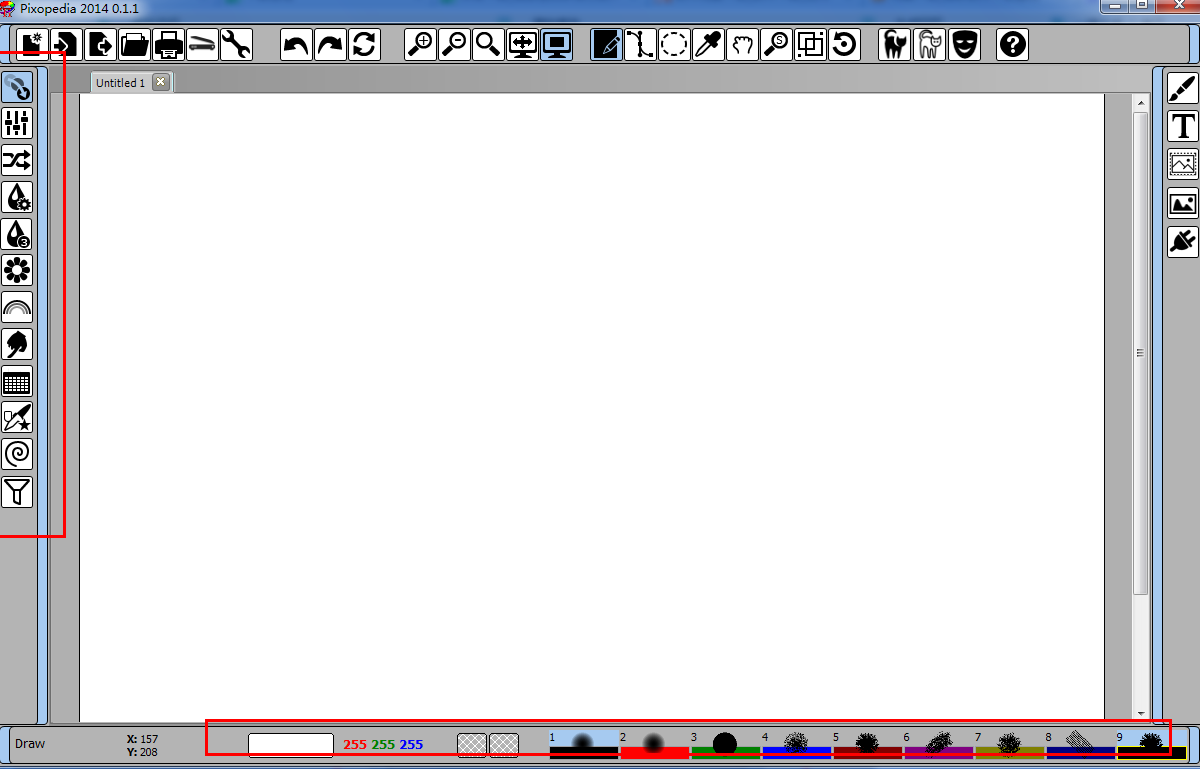Click the grid table icon

(17, 381)
